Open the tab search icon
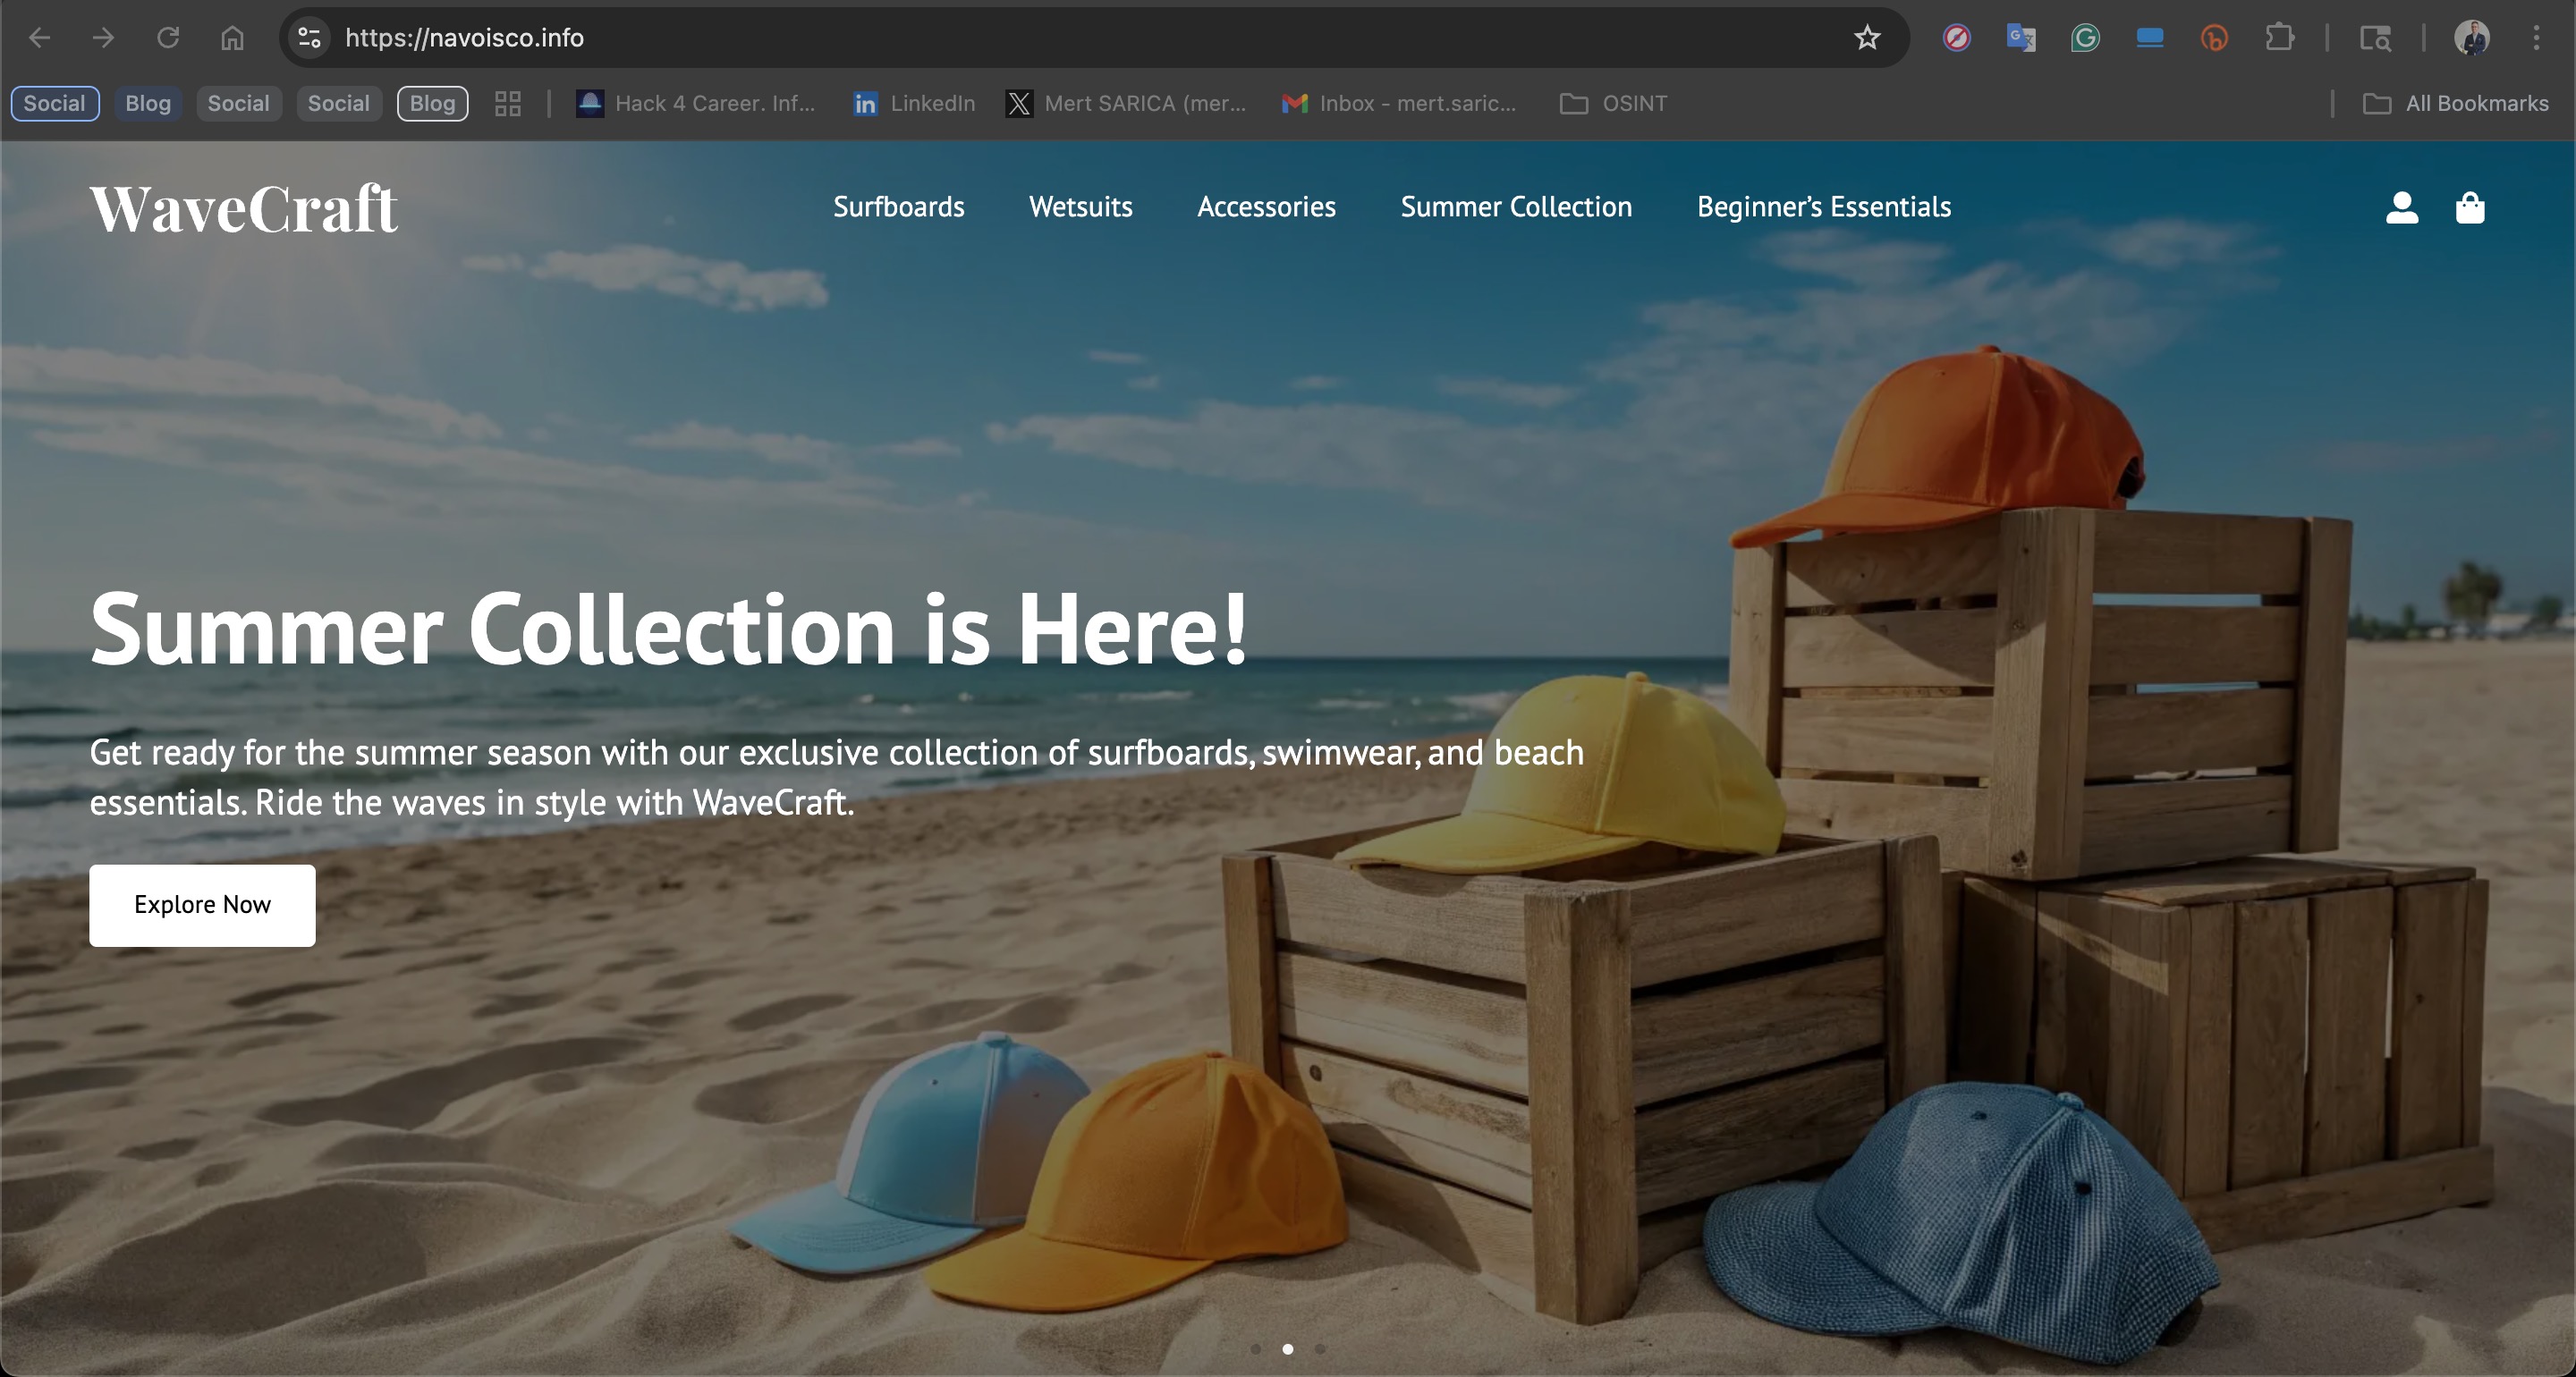Image resolution: width=2576 pixels, height=1377 pixels. point(2376,38)
